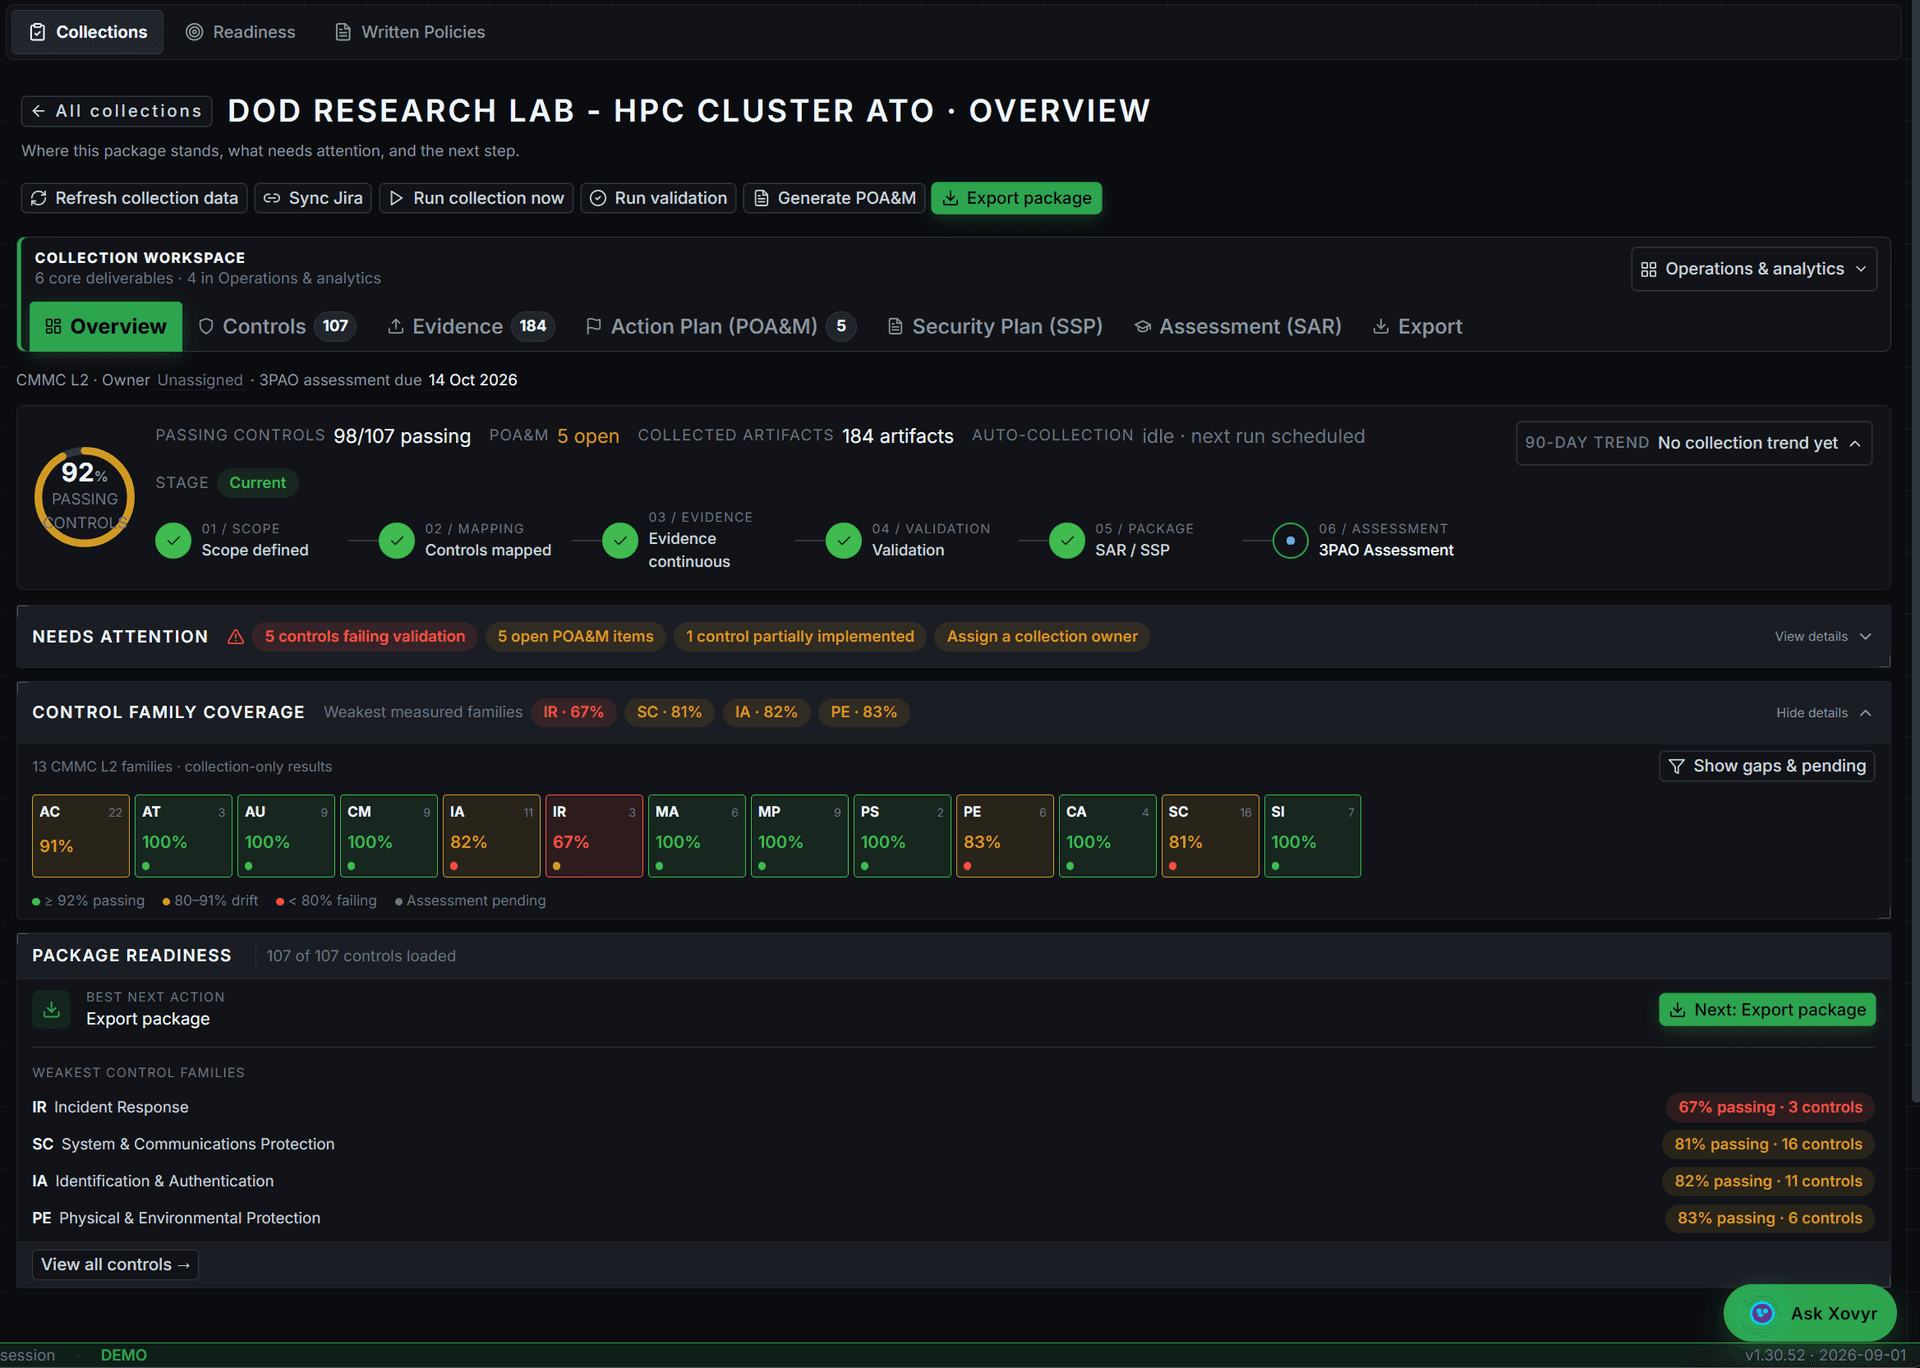Screen dimensions: 1920x1368
Task: Collapse the 90-day trend panel
Action: pyautogui.click(x=1693, y=443)
